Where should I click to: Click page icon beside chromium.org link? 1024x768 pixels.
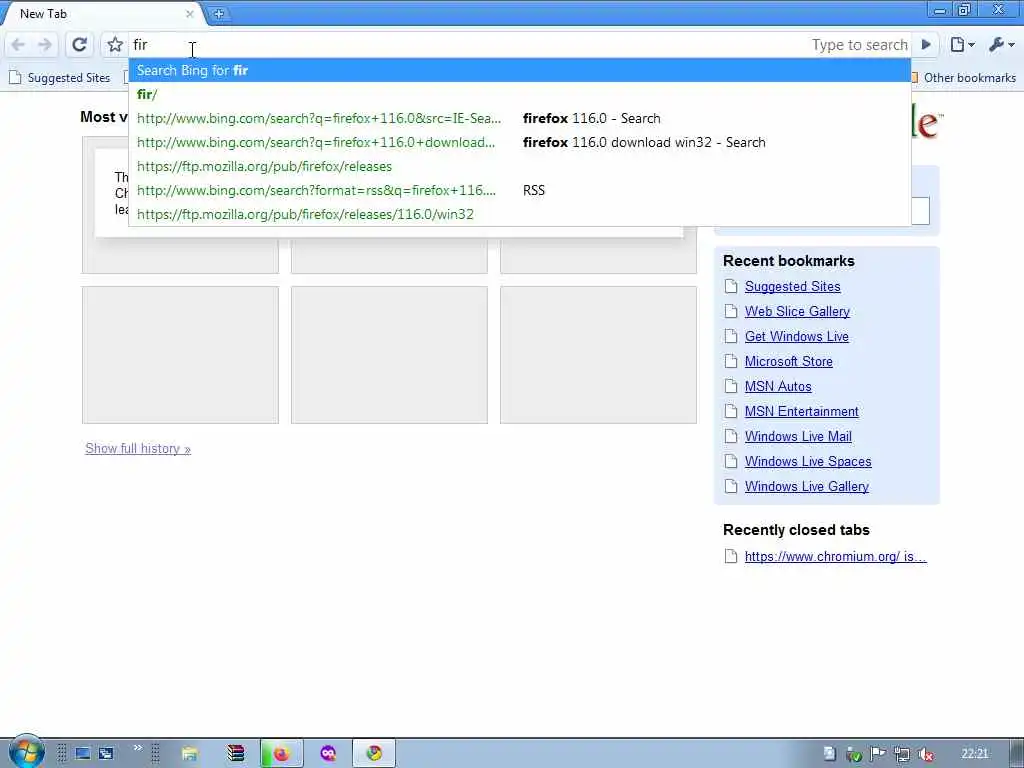tap(731, 556)
